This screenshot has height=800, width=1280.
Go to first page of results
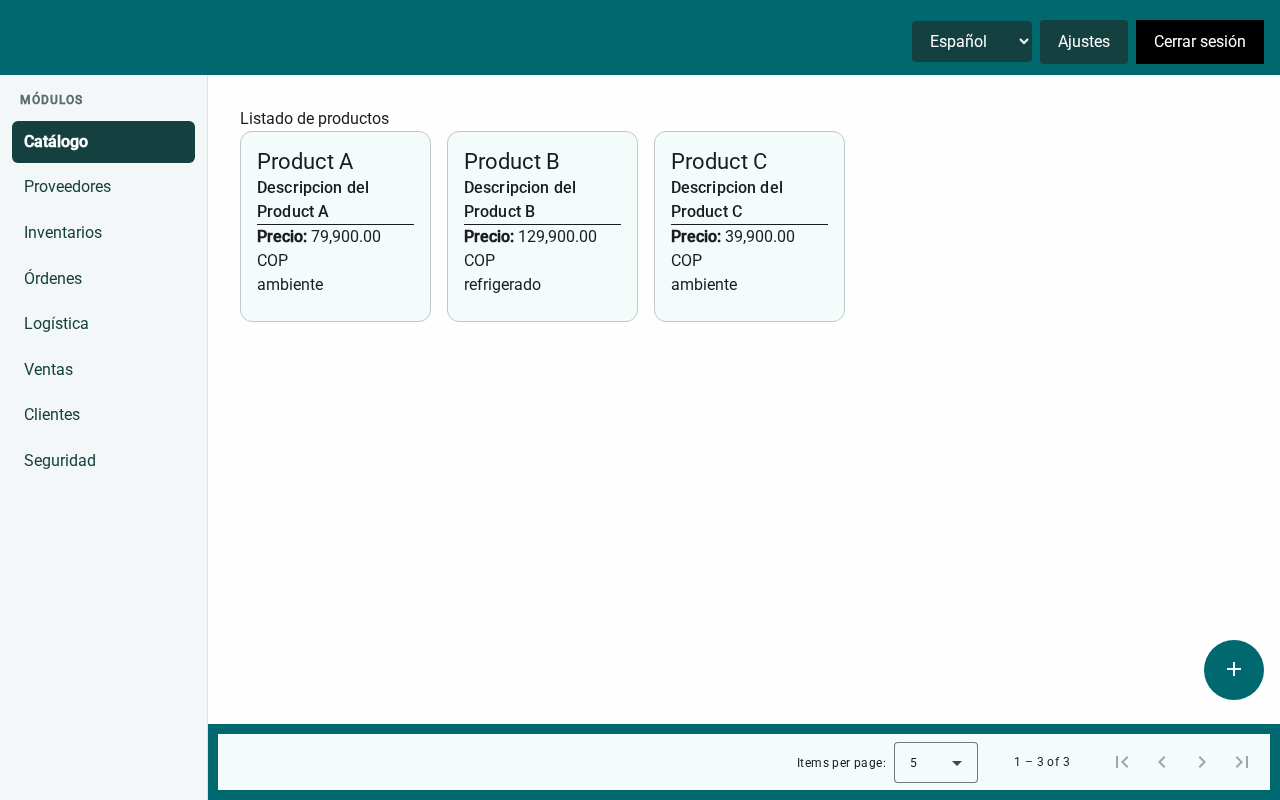click(1122, 762)
